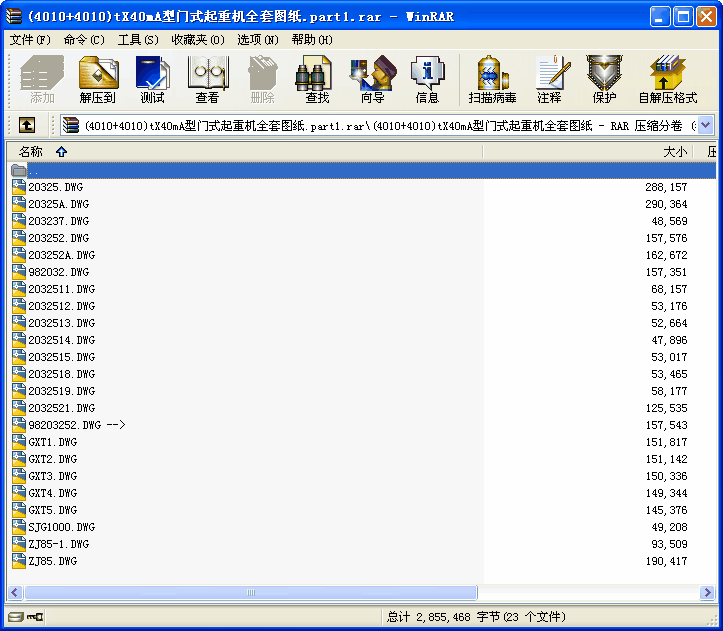Show archive Info (信息) icon
This screenshot has height=631, width=723.
coord(427,79)
